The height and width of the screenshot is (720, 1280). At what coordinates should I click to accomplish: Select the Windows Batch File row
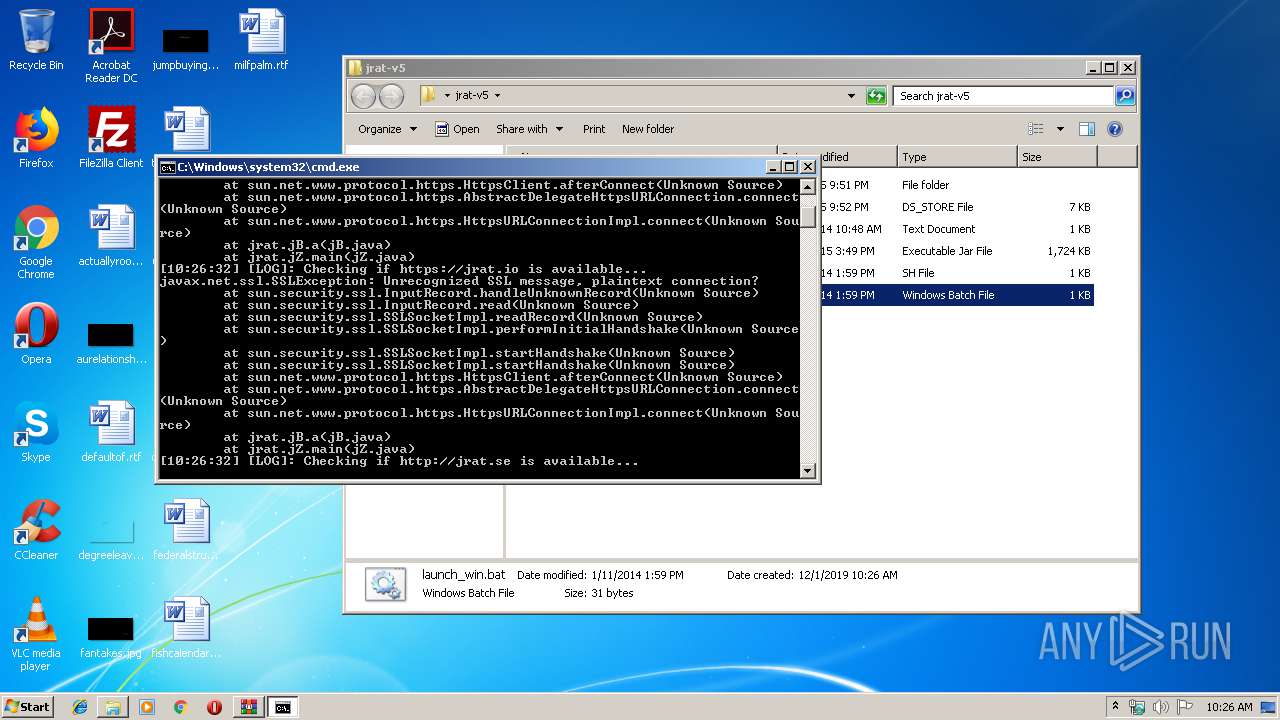coord(957,295)
